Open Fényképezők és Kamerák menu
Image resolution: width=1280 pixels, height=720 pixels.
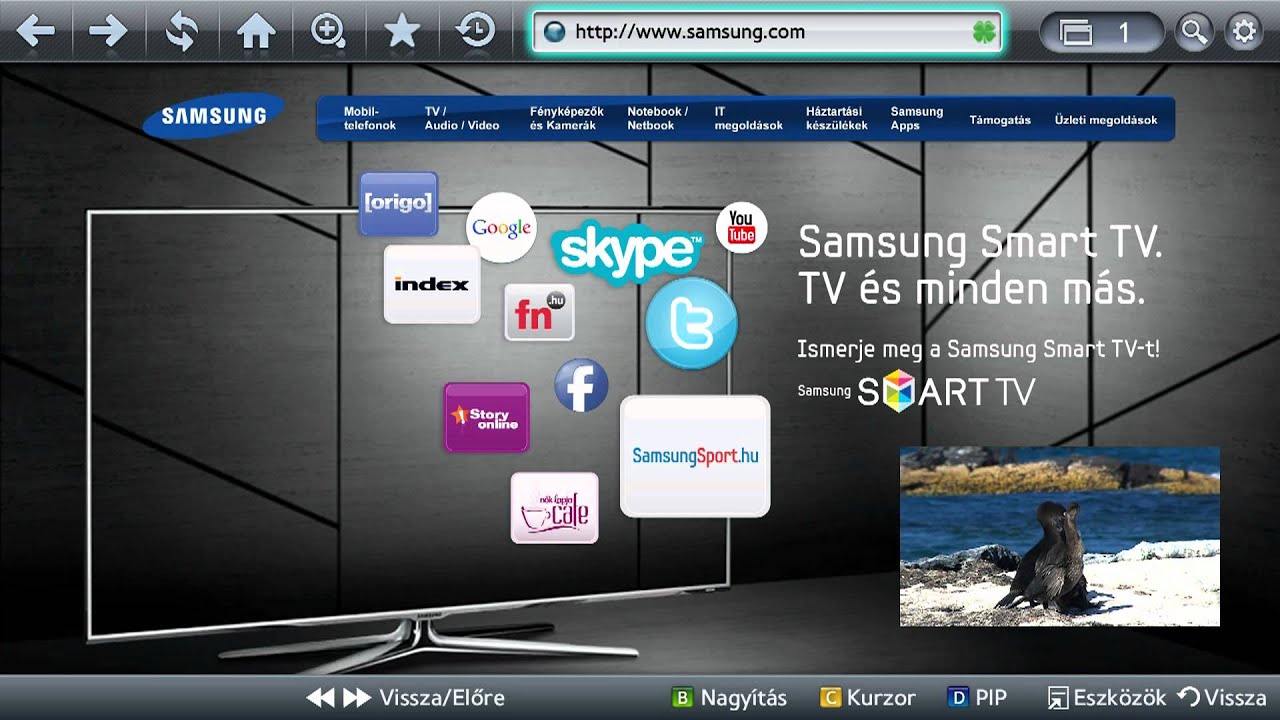pos(567,118)
